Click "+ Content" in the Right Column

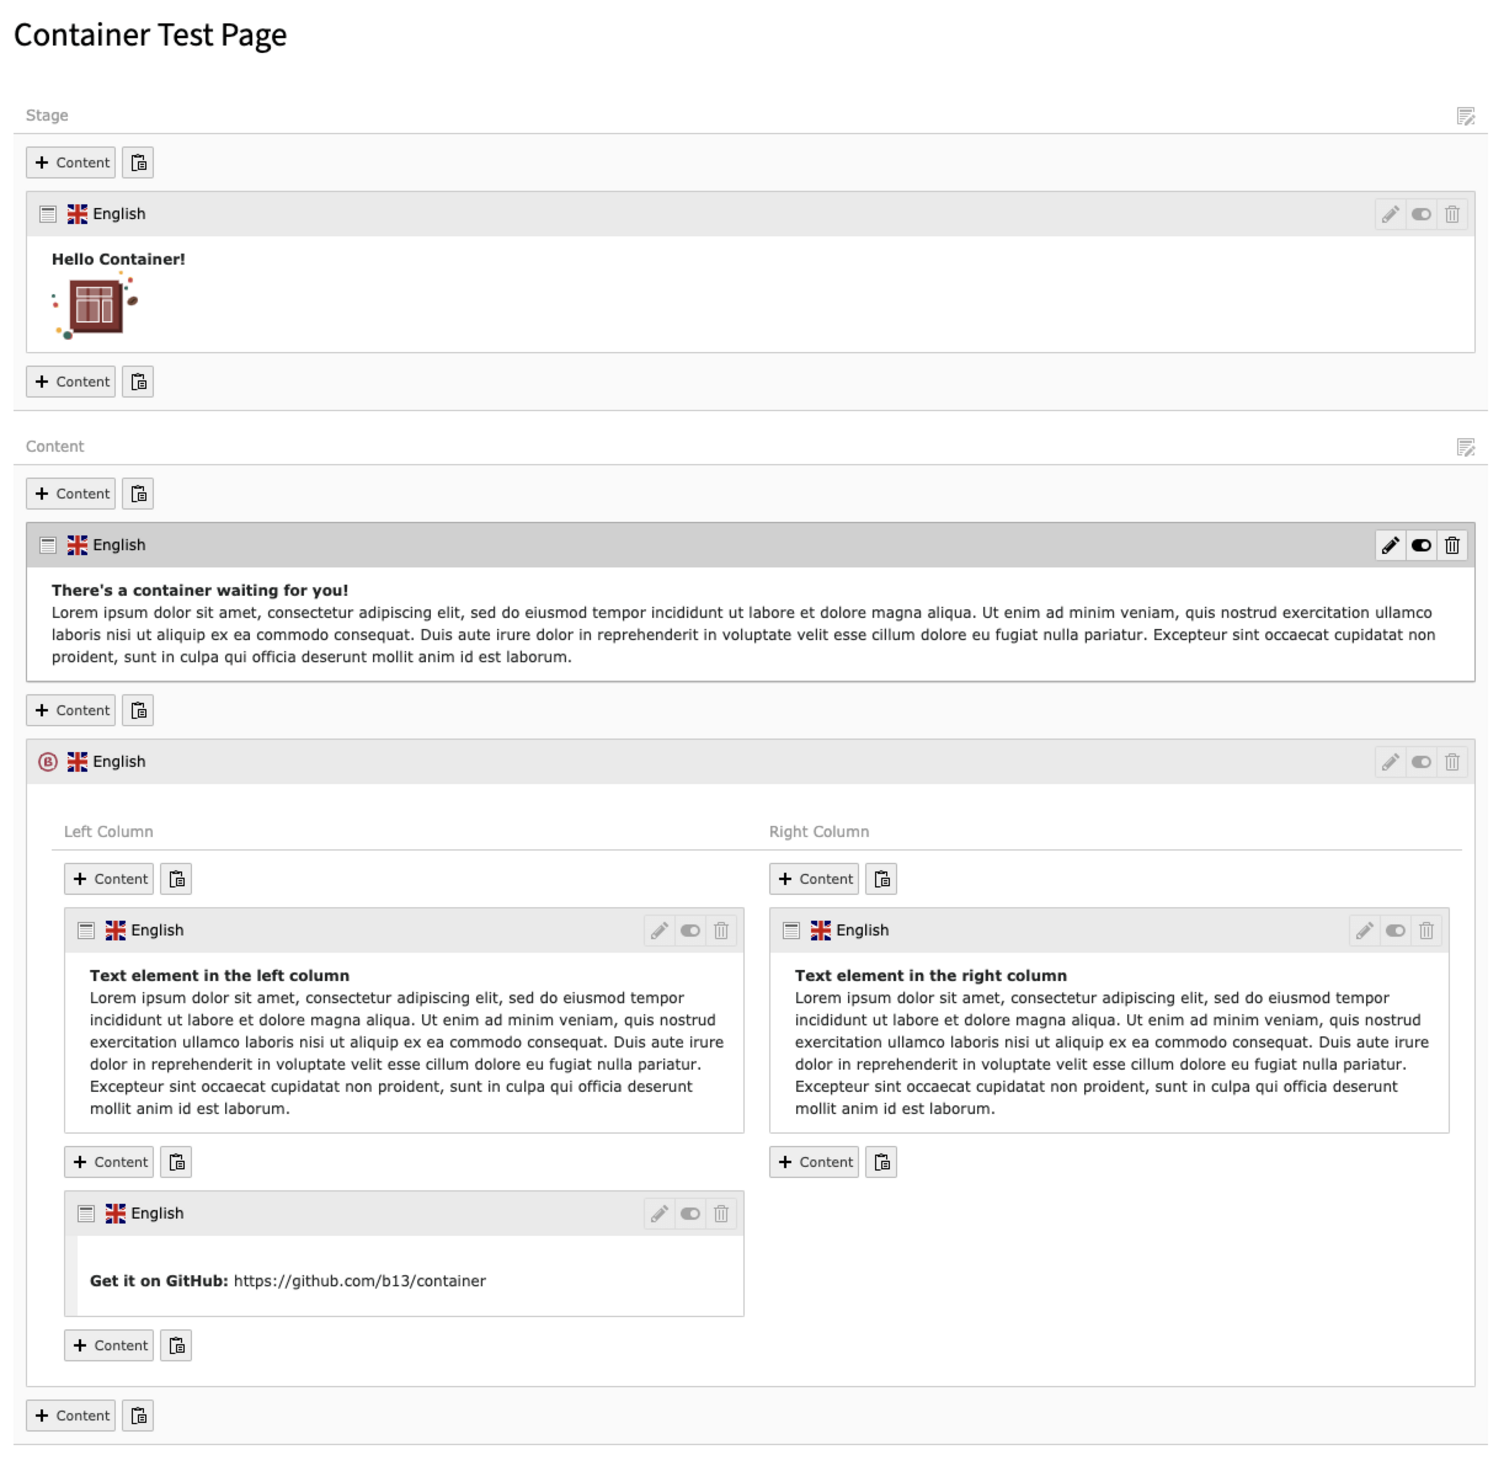click(813, 878)
